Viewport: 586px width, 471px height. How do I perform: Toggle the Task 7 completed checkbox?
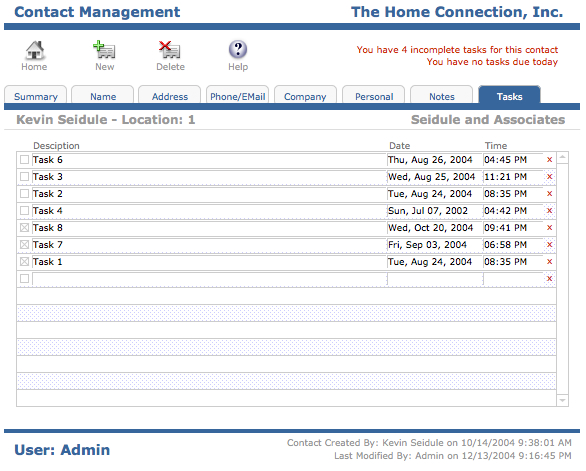pyautogui.click(x=24, y=245)
